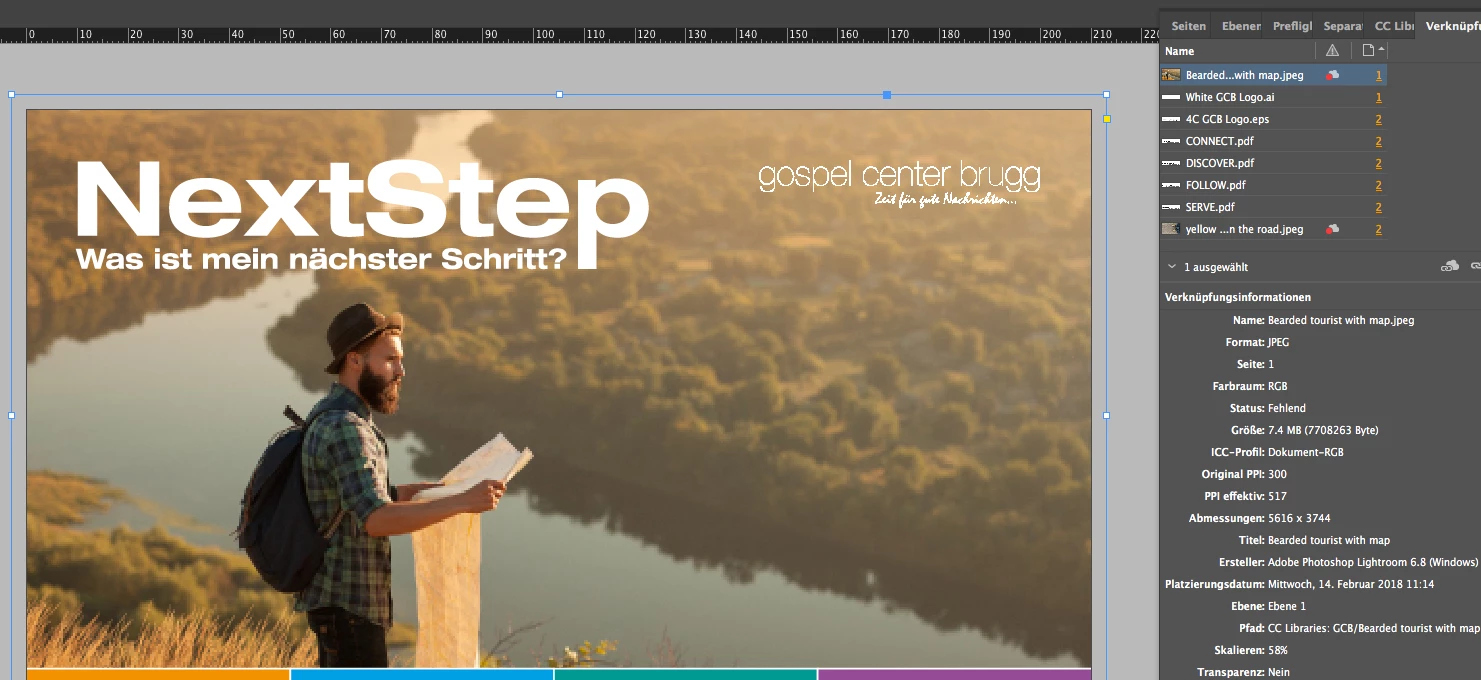Click missing-link cloud icon on Bearded tourist row
1481x680 pixels.
click(1332, 75)
